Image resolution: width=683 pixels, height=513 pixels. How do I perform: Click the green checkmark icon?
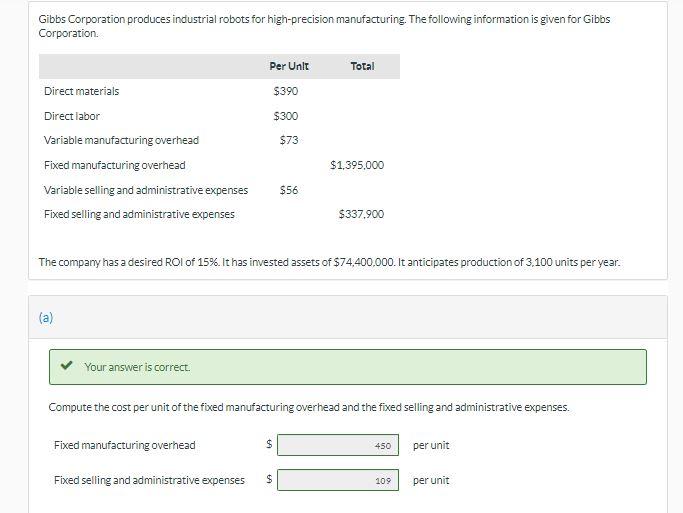pyautogui.click(x=66, y=367)
